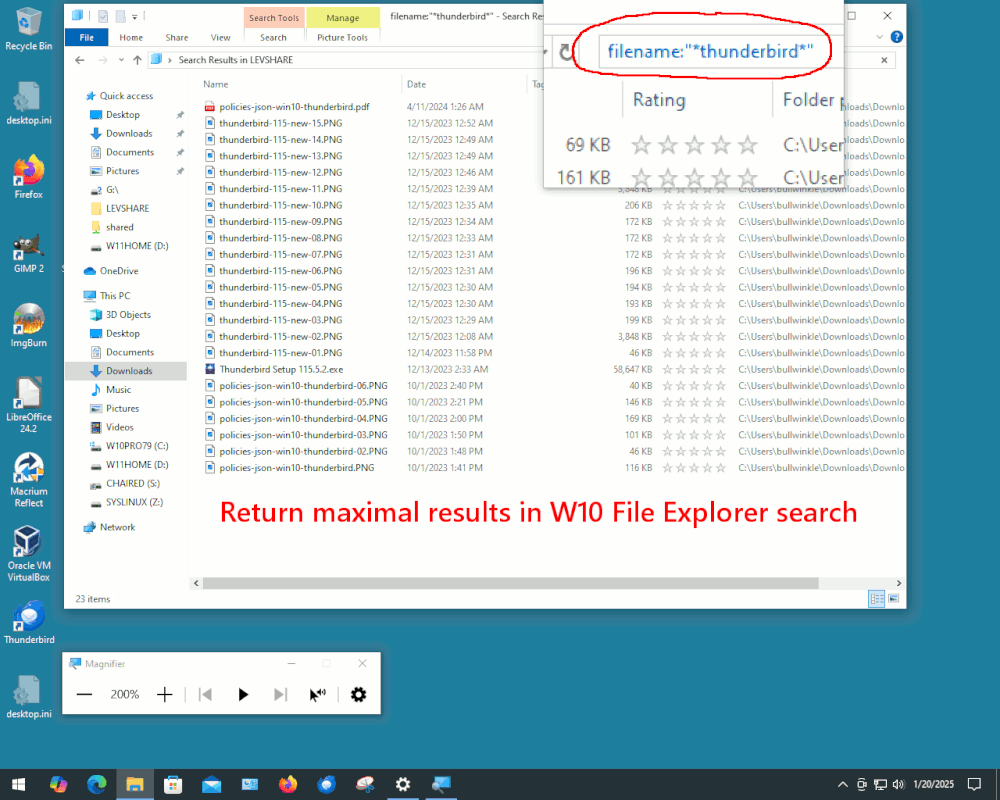This screenshot has width=1000, height=800.
Task: Open Microsoft Store from taskbar
Action: coord(173,784)
